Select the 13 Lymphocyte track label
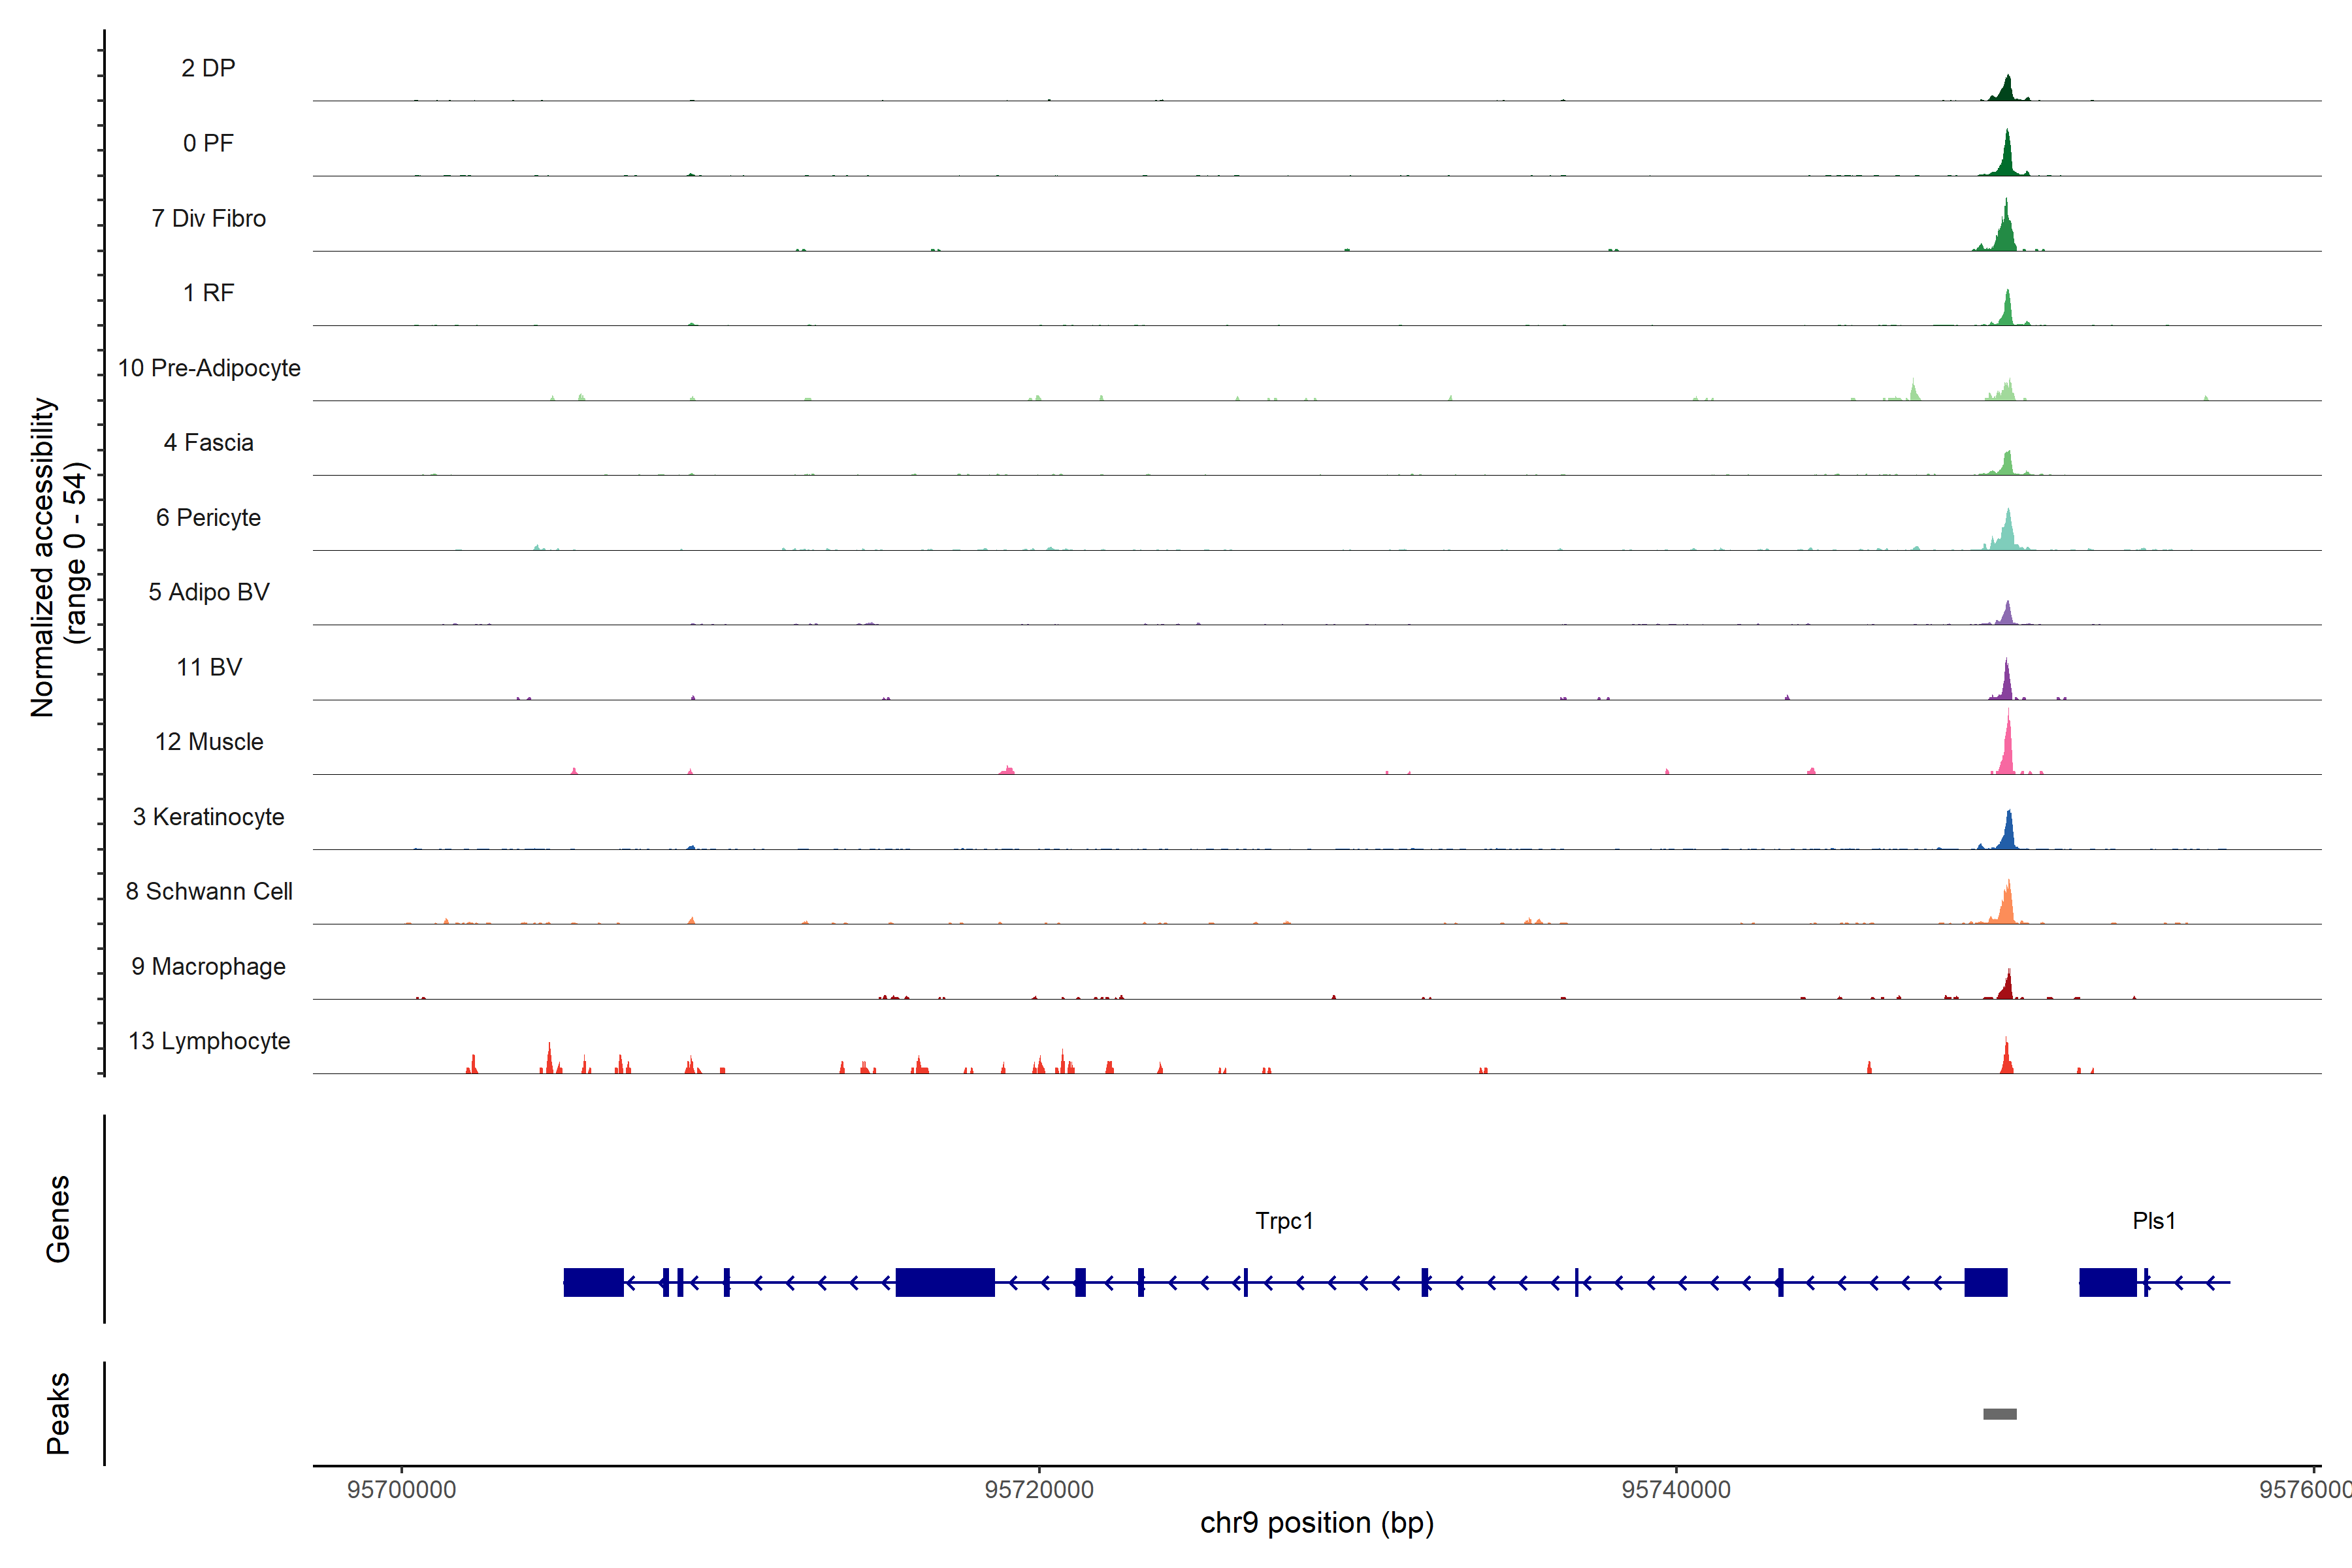Screen dimensions: 2352x1568 (209, 1041)
